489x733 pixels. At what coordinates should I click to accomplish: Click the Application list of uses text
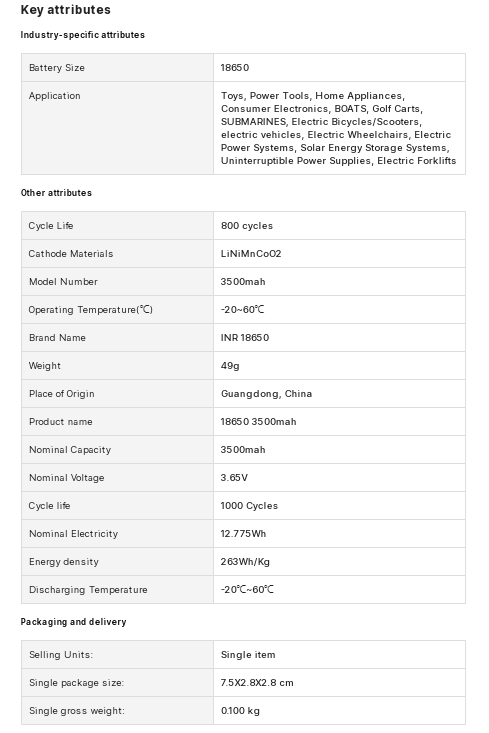[x=338, y=128]
